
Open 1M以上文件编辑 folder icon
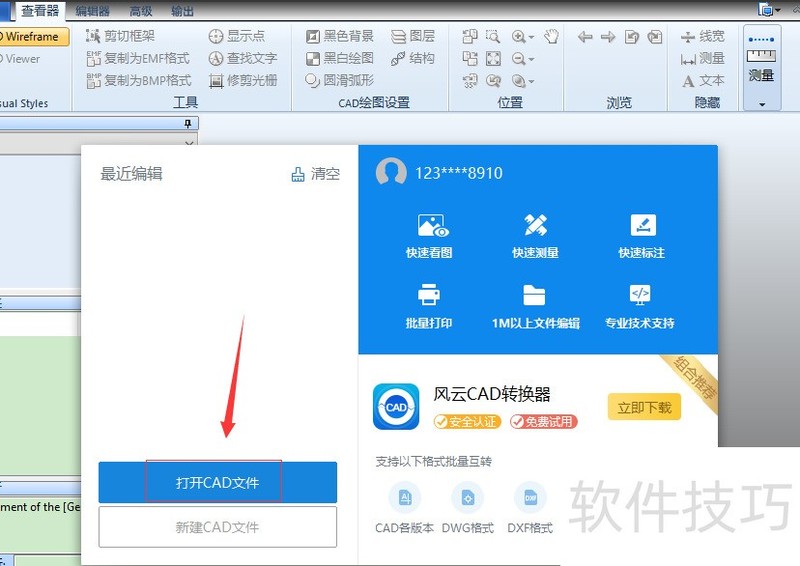coord(535,296)
